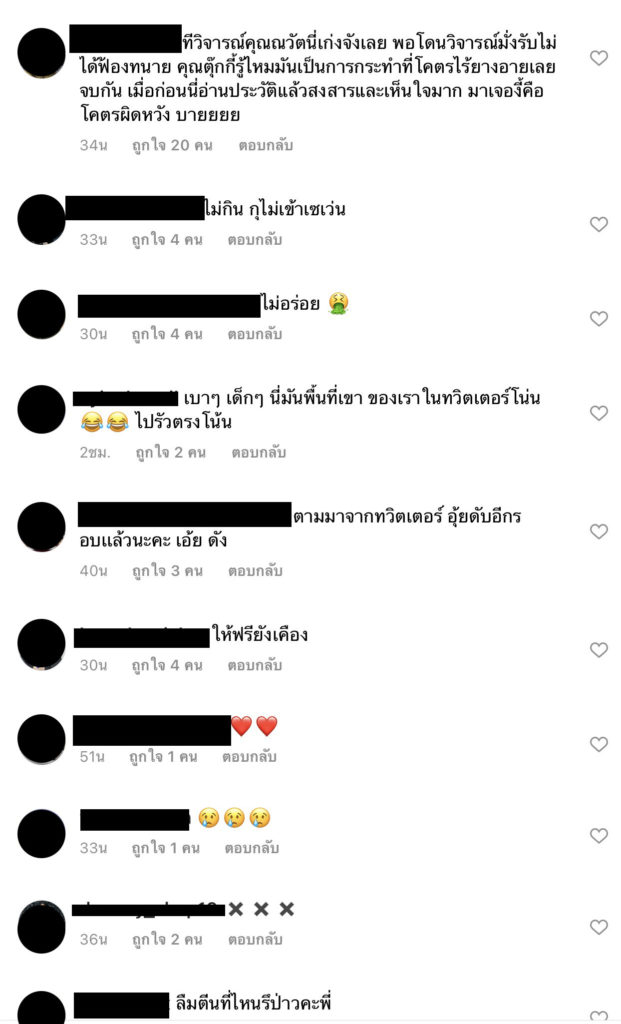This screenshot has width=621, height=1024.
Task: Like the comment with two red hearts
Action: pos(599,744)
